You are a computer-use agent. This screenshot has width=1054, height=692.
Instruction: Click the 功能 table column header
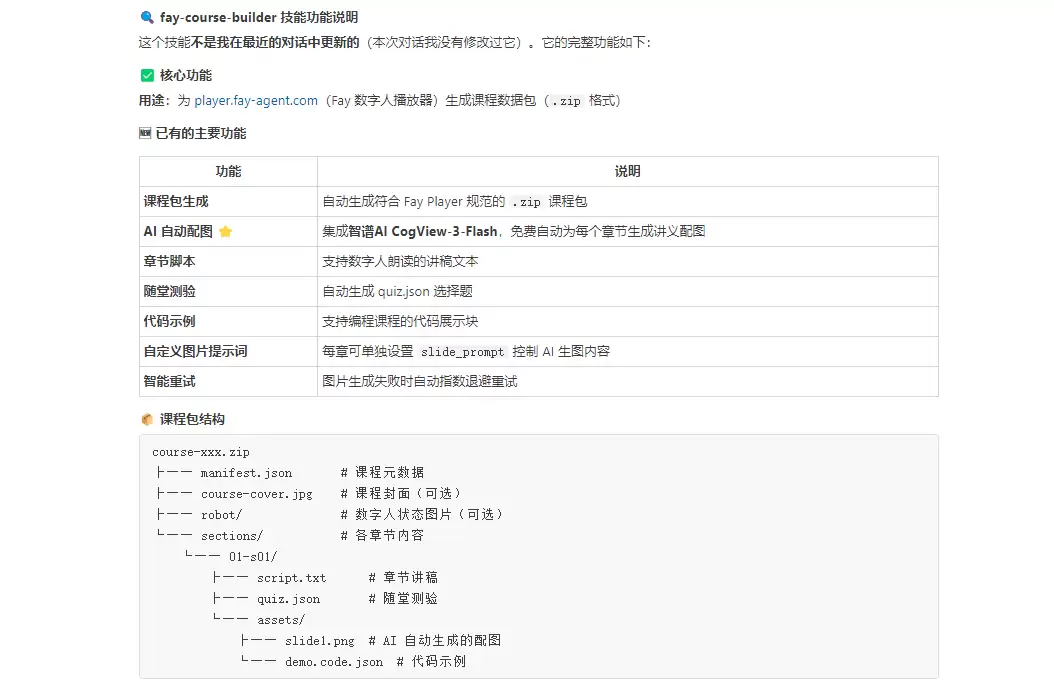click(228, 171)
